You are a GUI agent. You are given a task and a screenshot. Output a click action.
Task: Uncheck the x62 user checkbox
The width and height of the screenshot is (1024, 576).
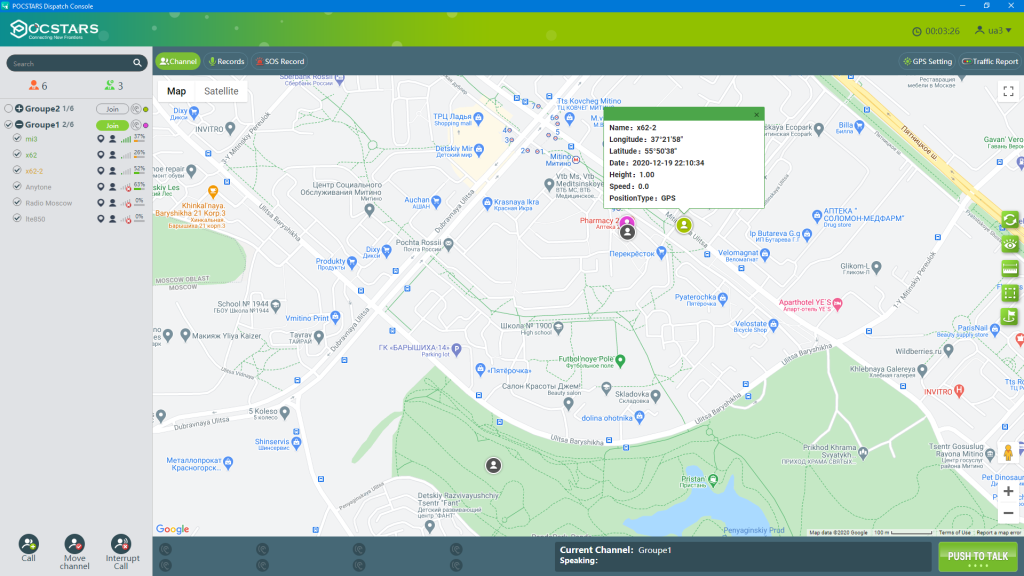point(17,155)
